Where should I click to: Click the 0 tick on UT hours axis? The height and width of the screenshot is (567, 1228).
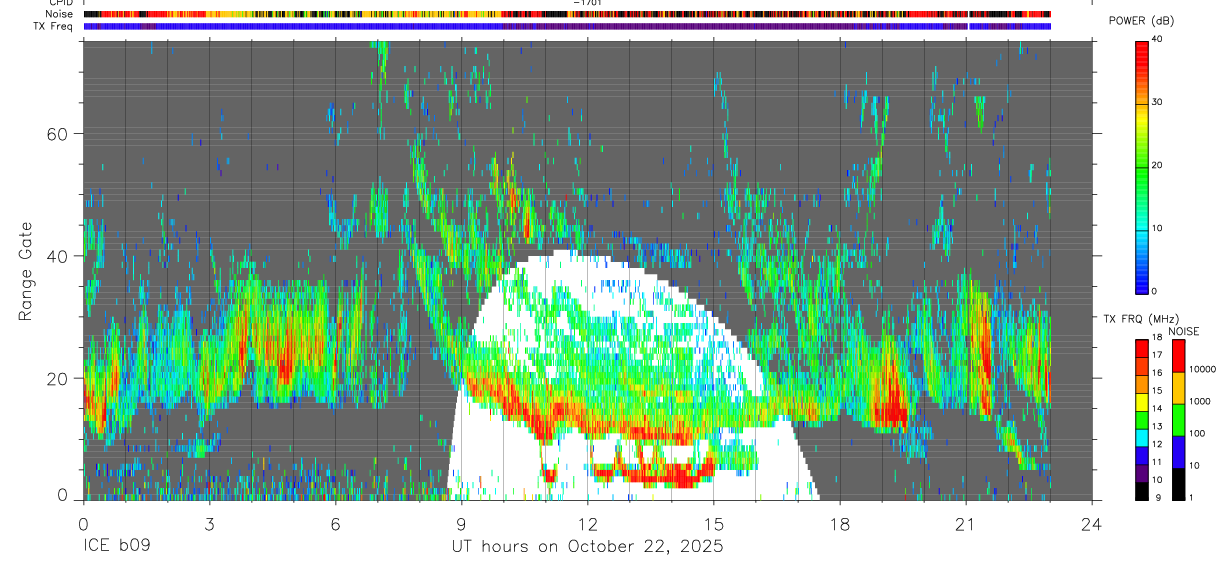click(x=83, y=523)
